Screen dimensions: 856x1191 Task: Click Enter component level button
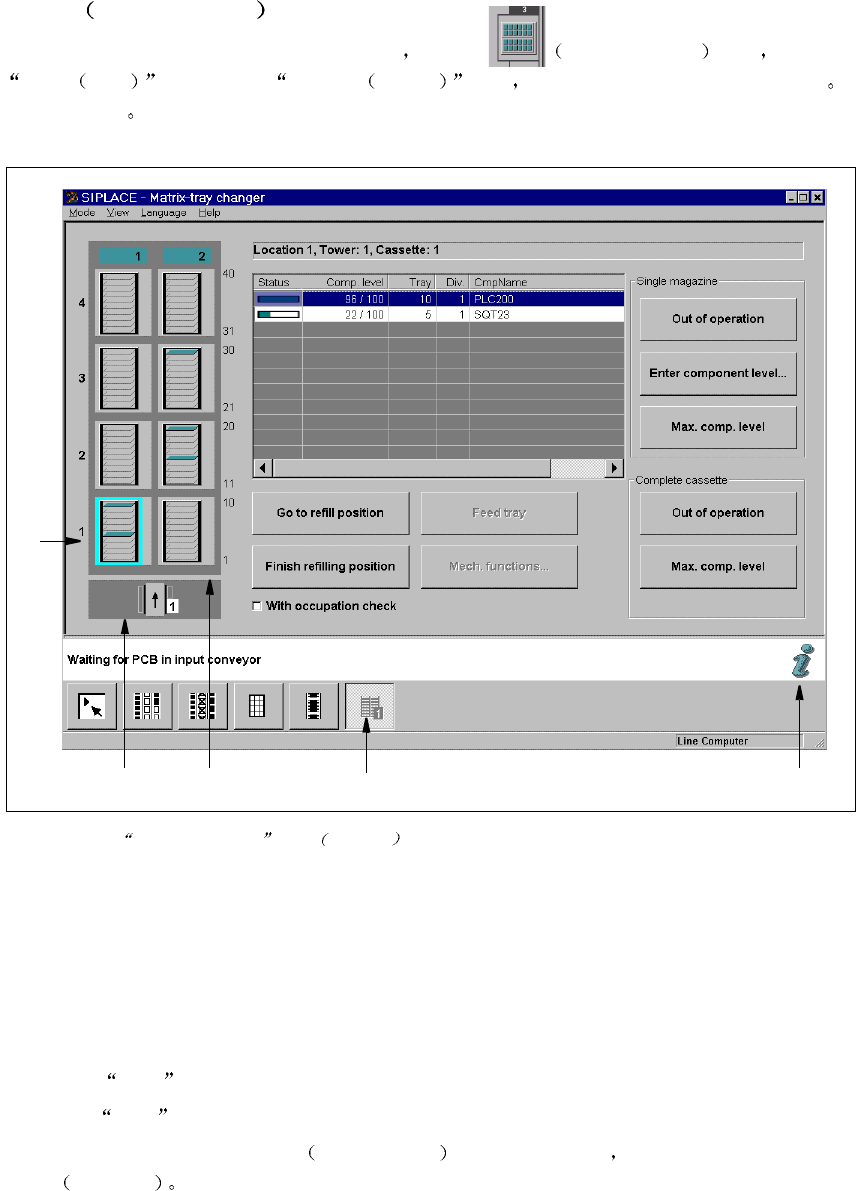point(718,373)
